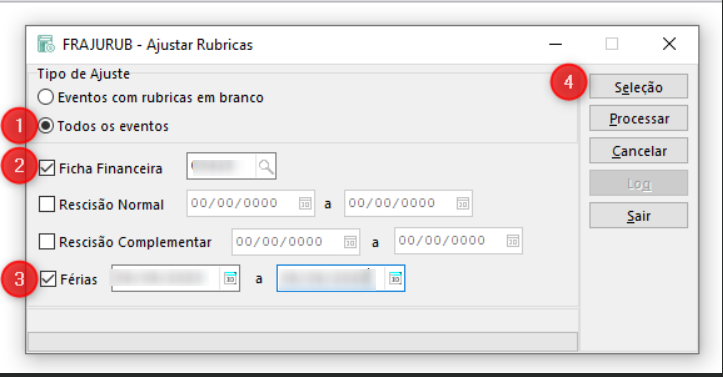Image resolution: width=723 pixels, height=377 pixels.
Task: Open calendar for Férias start date
Action: point(230,278)
